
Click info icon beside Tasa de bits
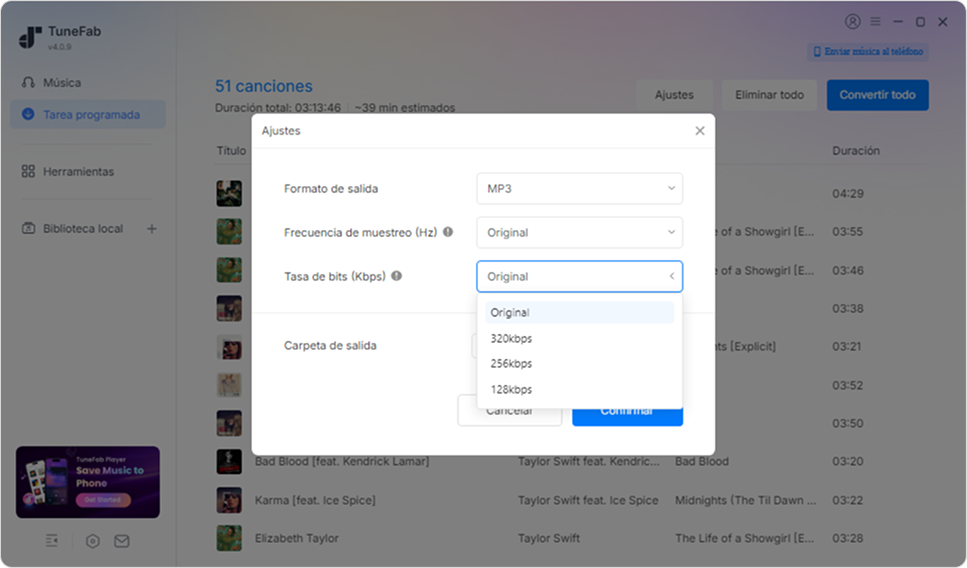pos(397,276)
